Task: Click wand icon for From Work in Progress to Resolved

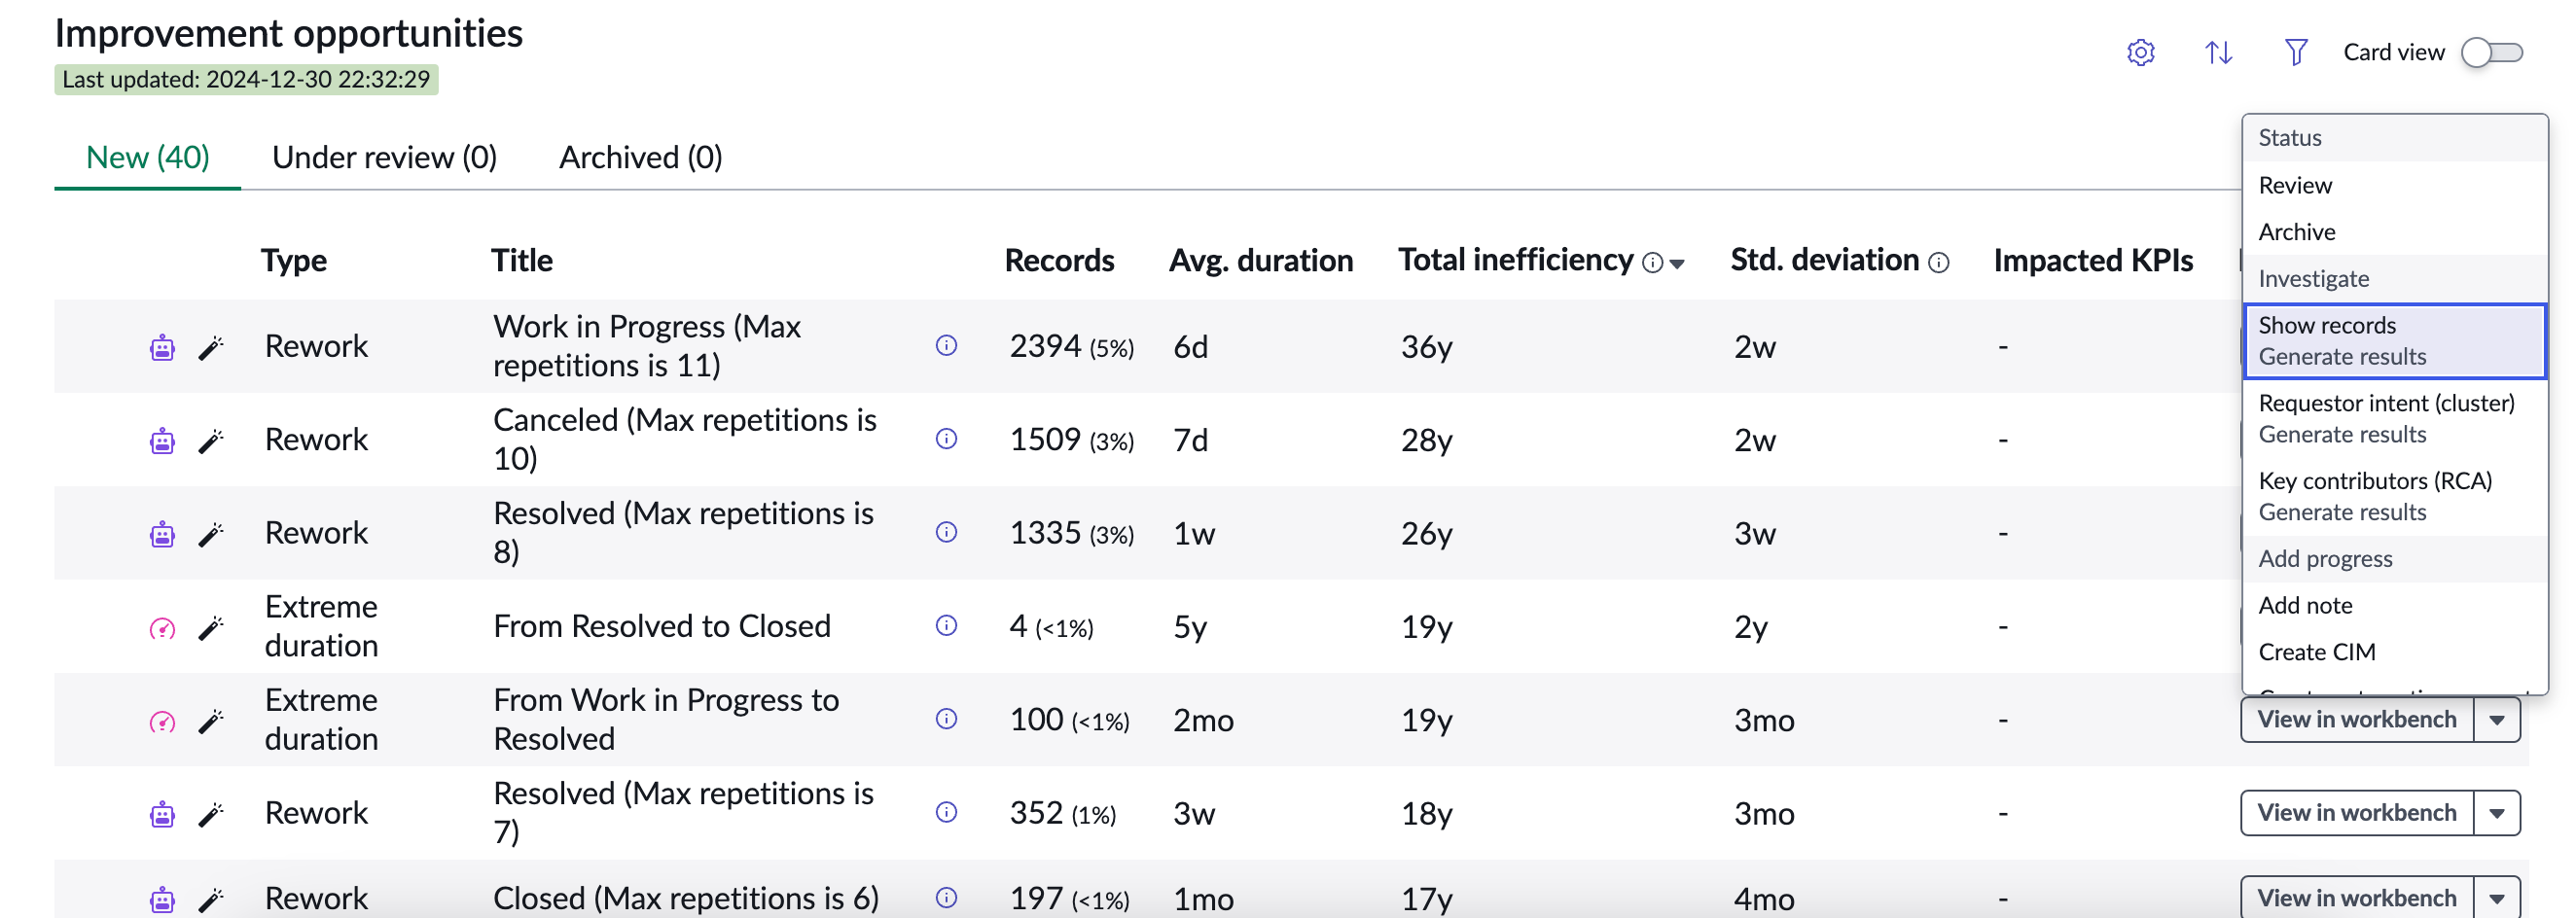Action: pyautogui.click(x=210, y=720)
